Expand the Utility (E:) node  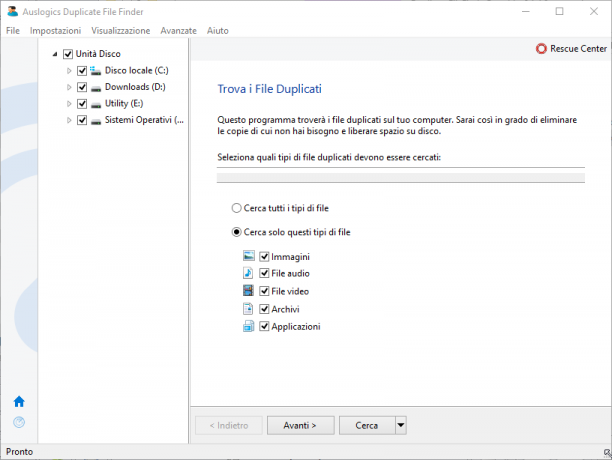point(69,104)
